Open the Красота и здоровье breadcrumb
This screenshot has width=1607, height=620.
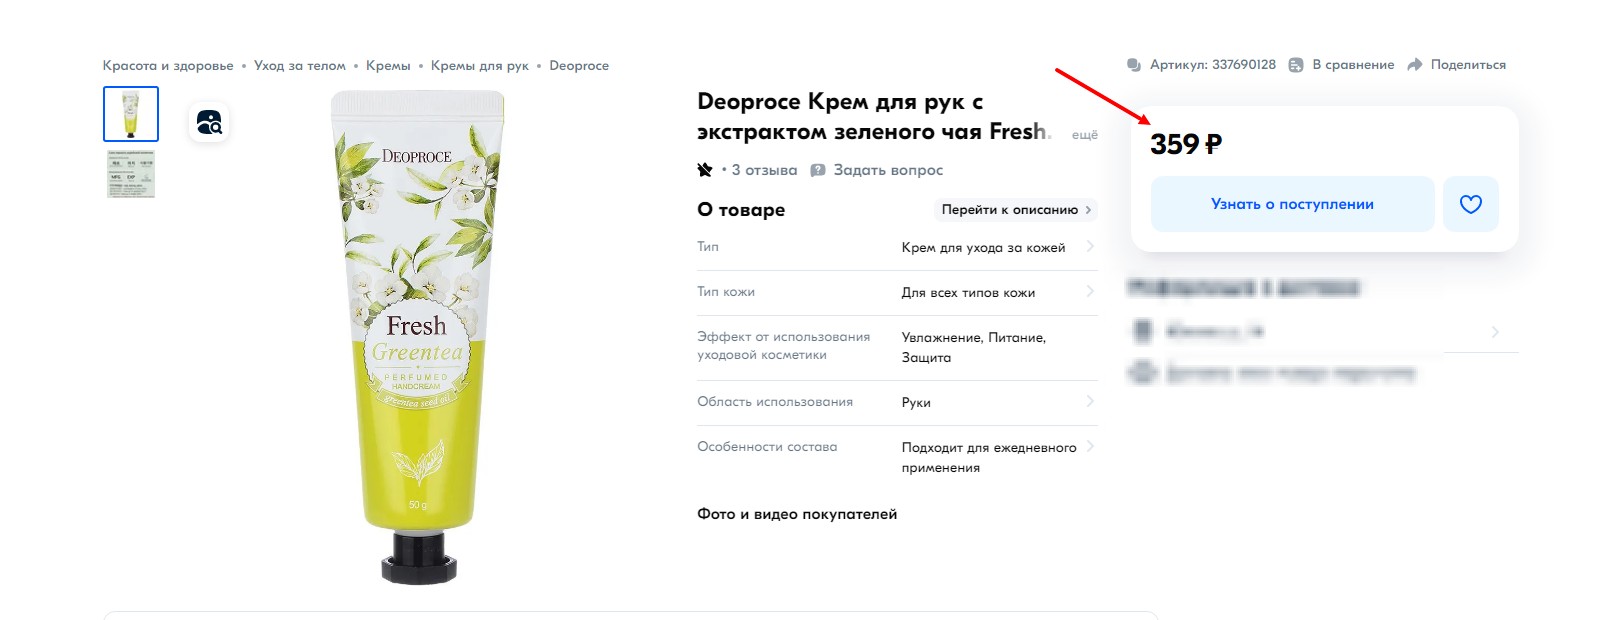point(168,66)
